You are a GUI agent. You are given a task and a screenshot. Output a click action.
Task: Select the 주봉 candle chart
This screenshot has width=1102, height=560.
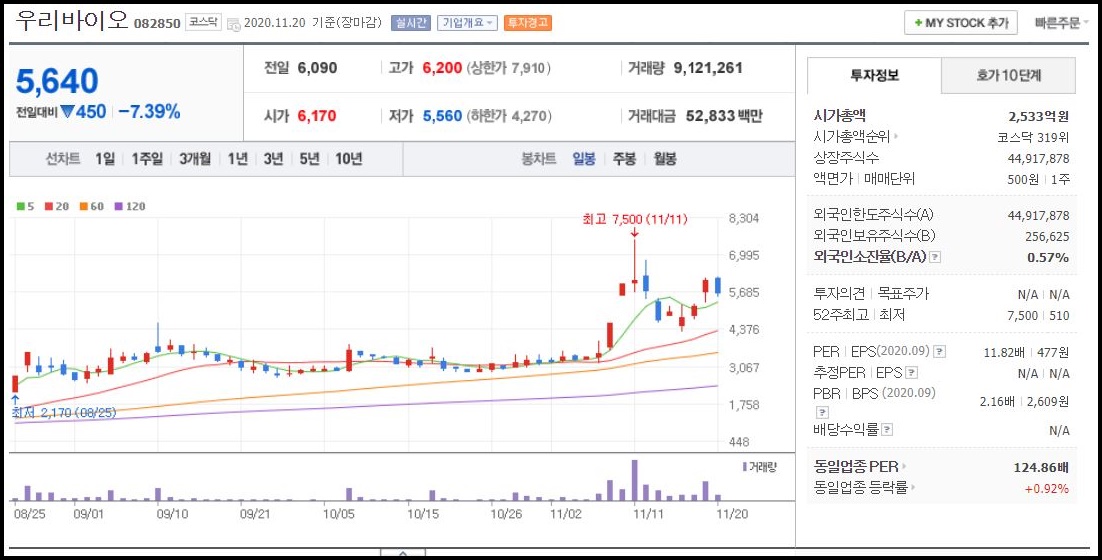(x=624, y=159)
